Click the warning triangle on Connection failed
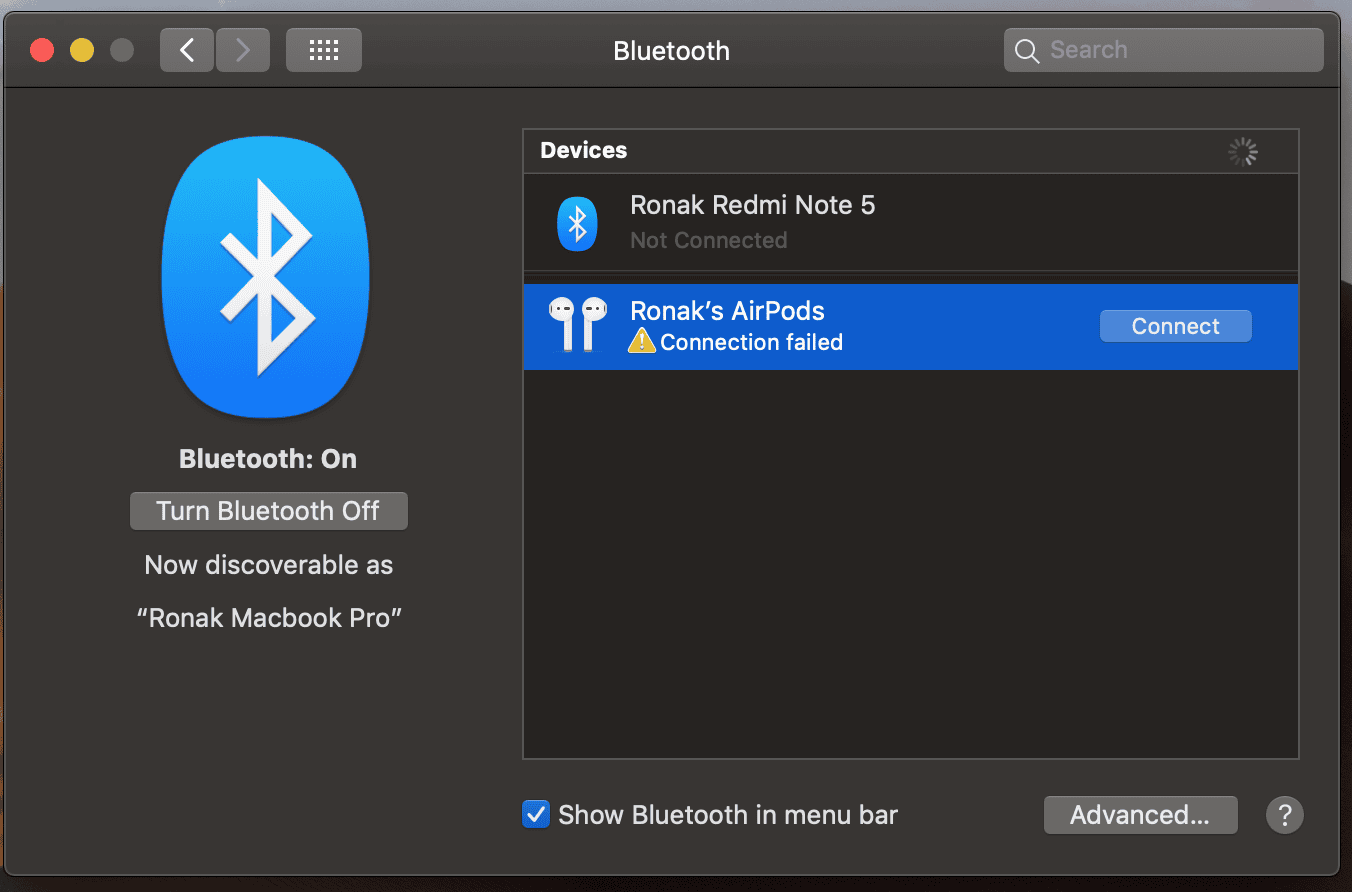Image resolution: width=1352 pixels, height=892 pixels. pyautogui.click(x=641, y=341)
